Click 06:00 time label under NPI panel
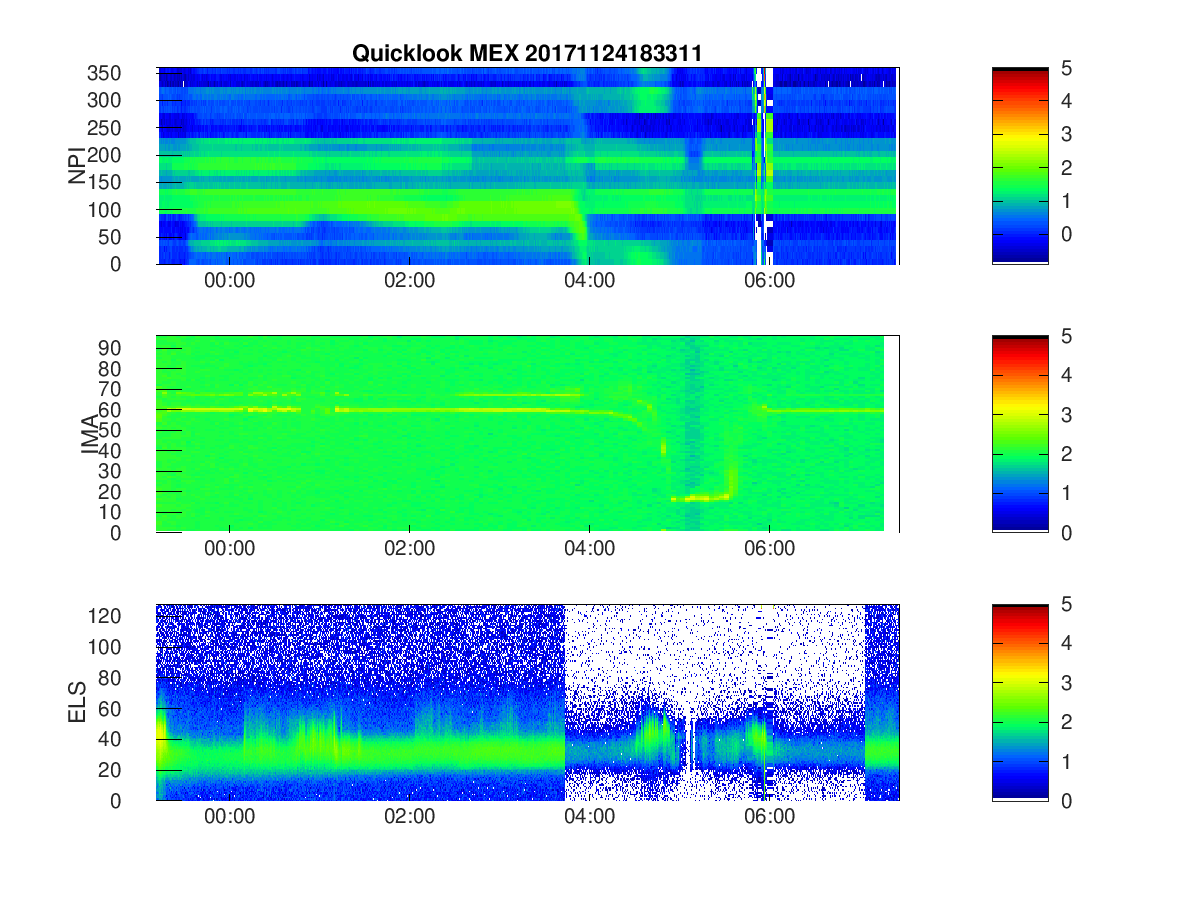This screenshot has height=900, width=1200. [769, 281]
